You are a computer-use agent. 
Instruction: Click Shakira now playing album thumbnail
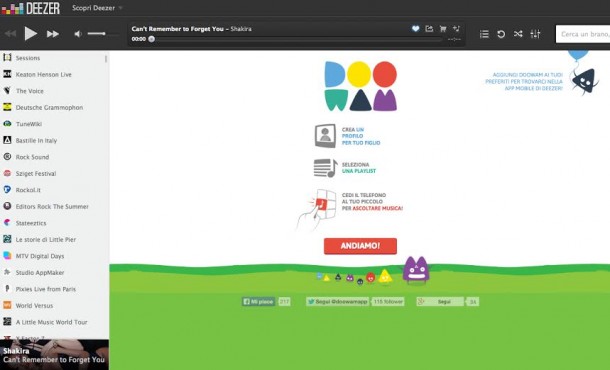point(54,354)
